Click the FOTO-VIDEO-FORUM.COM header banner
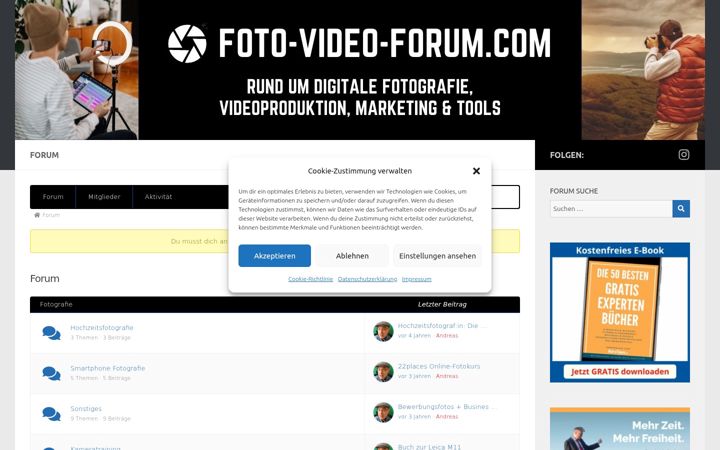This screenshot has height=450, width=720. coord(360,70)
